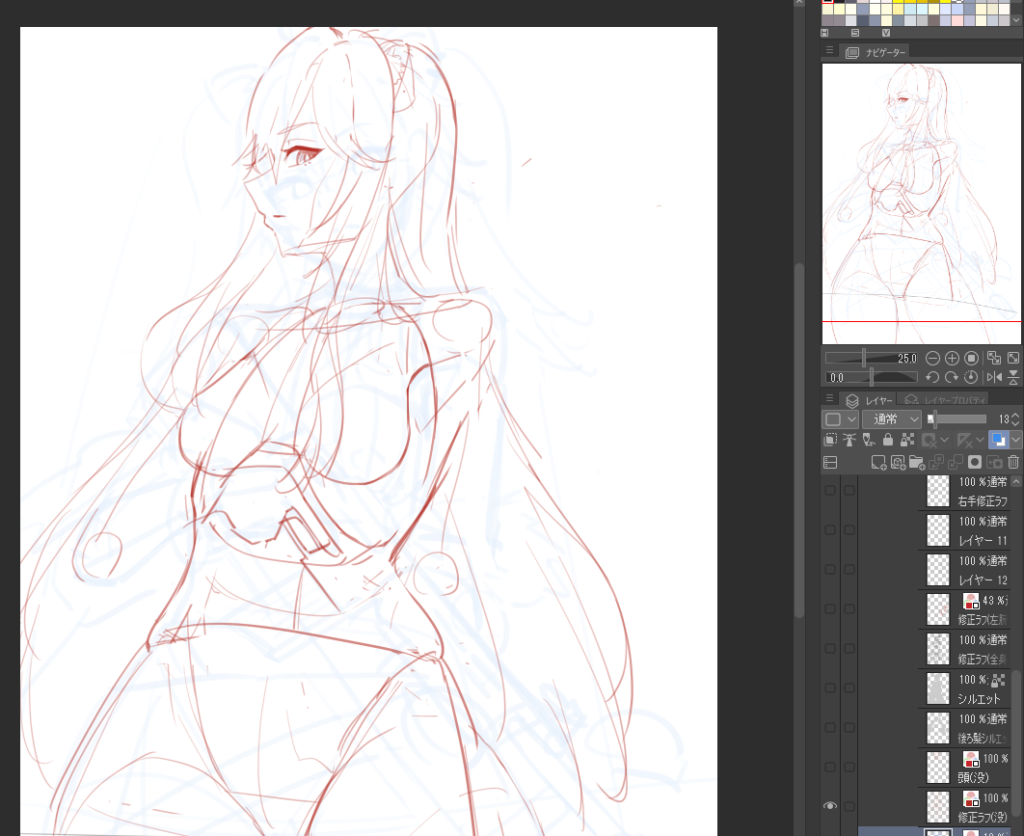The height and width of the screenshot is (836, 1024).
Task: Flip the canvas horizontally
Action: coord(994,377)
